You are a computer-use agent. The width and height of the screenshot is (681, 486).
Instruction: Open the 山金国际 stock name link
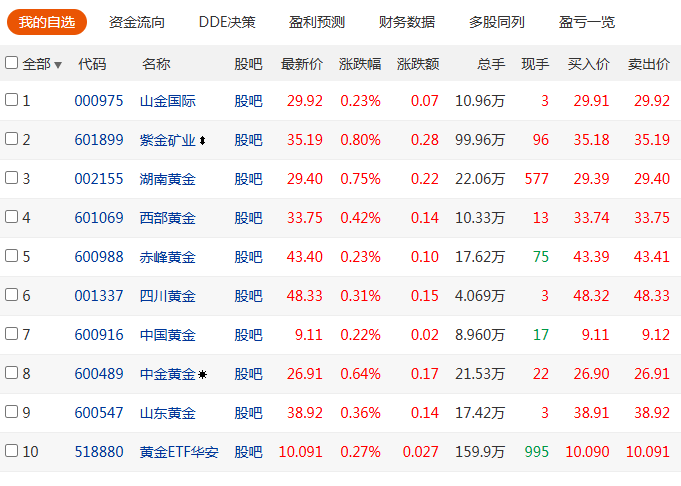pos(168,101)
